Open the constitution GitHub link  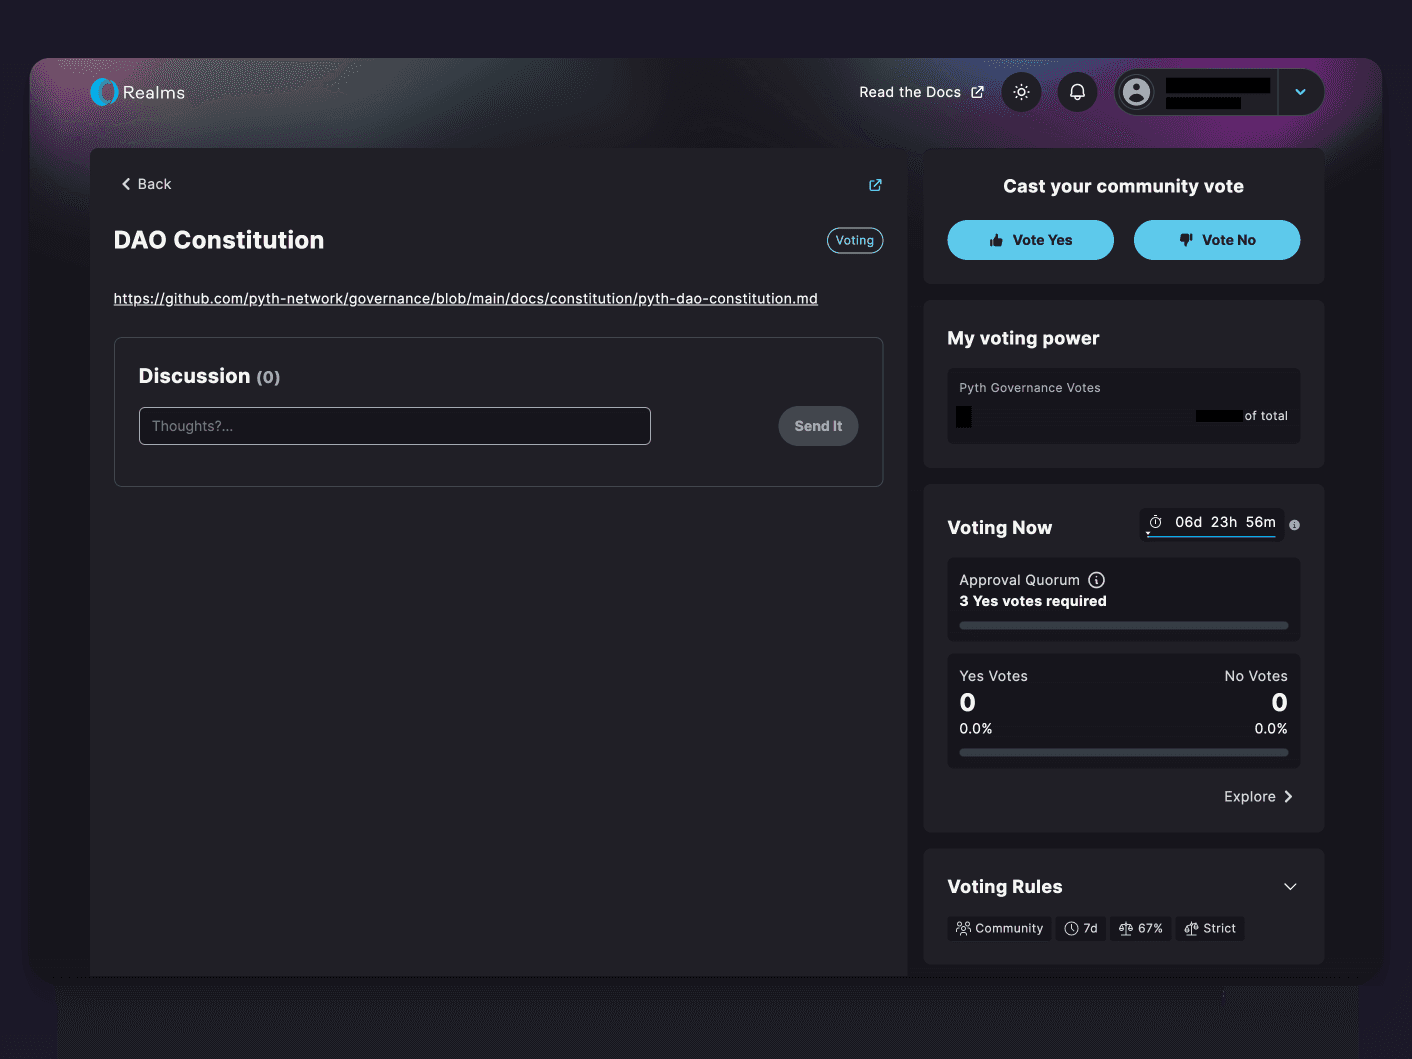click(x=465, y=298)
